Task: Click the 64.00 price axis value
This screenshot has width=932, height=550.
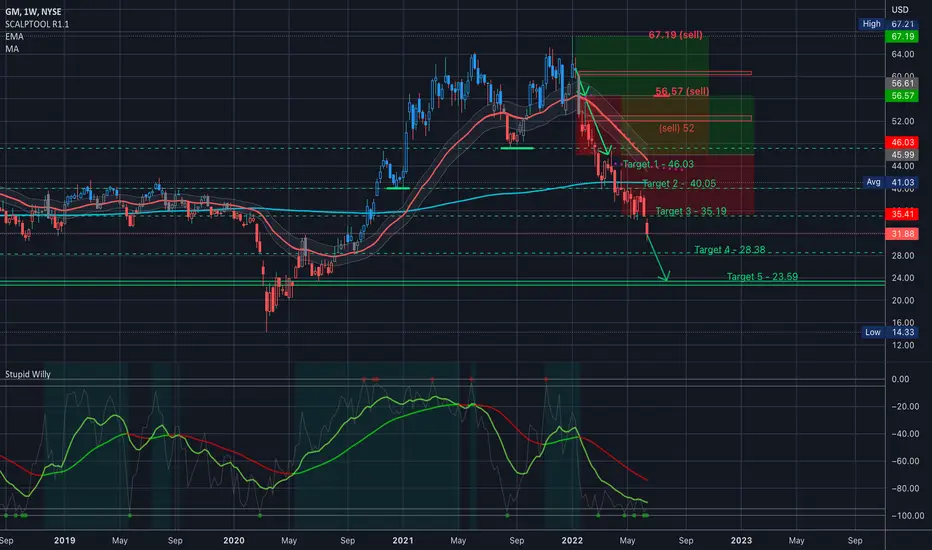Action: pyautogui.click(x=902, y=54)
